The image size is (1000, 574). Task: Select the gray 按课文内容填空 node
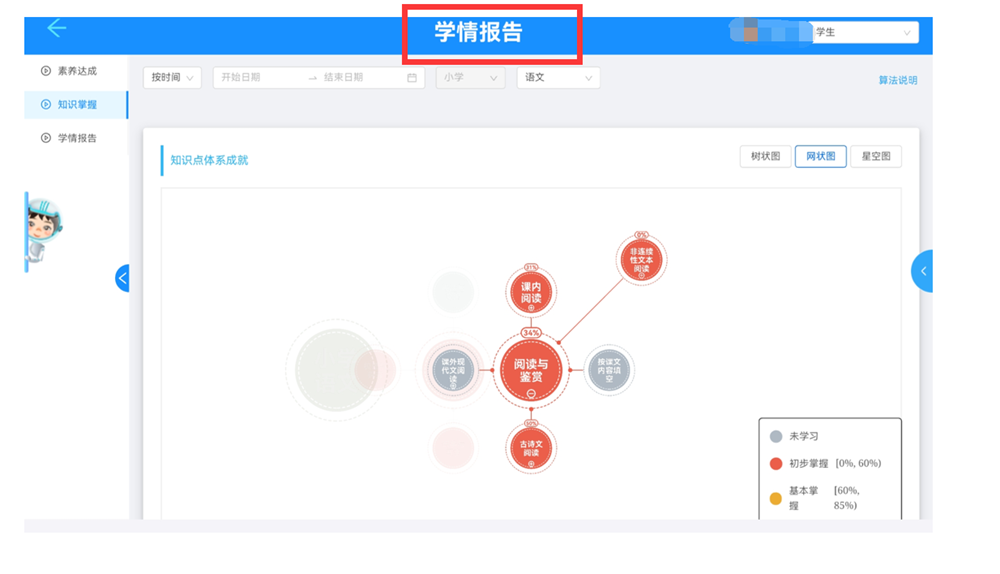tap(608, 370)
